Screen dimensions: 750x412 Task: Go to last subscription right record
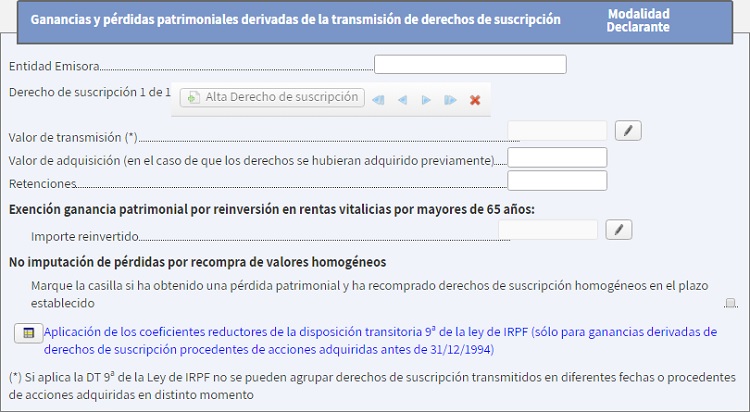(450, 100)
